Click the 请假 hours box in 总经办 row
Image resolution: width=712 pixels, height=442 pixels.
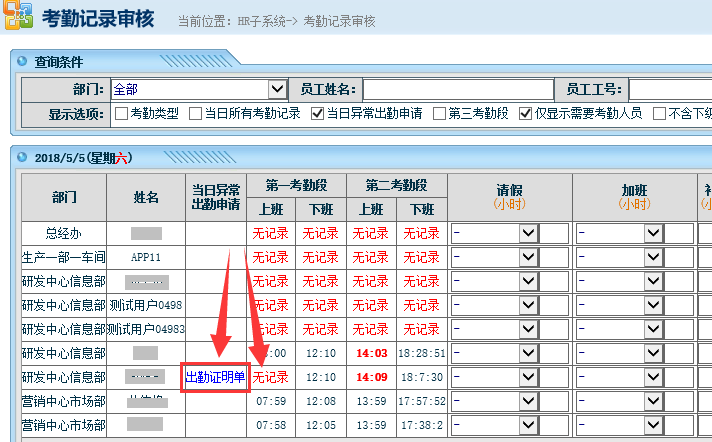pos(555,233)
